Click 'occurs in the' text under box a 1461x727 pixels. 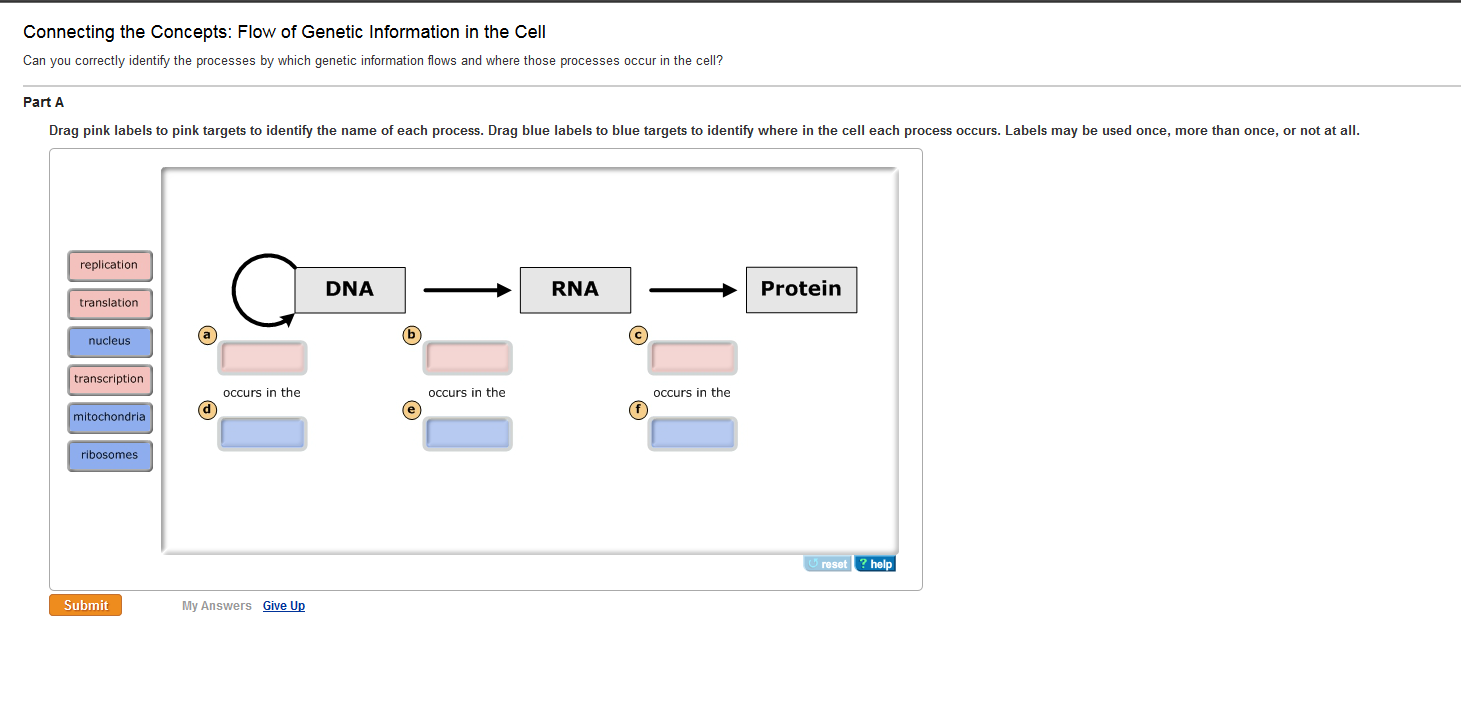(262, 393)
